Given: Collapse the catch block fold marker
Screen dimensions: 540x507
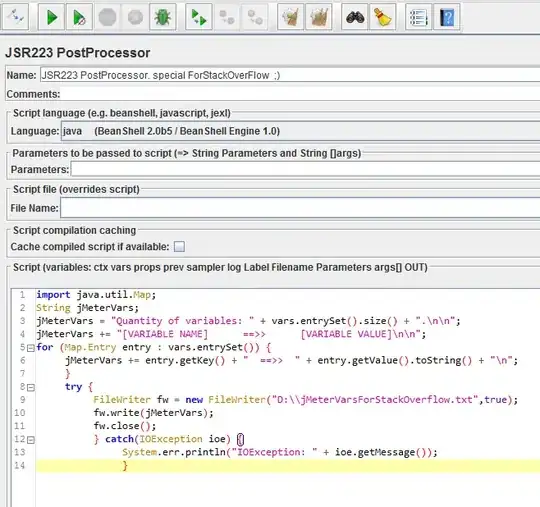Looking at the screenshot, I should [x=31, y=440].
